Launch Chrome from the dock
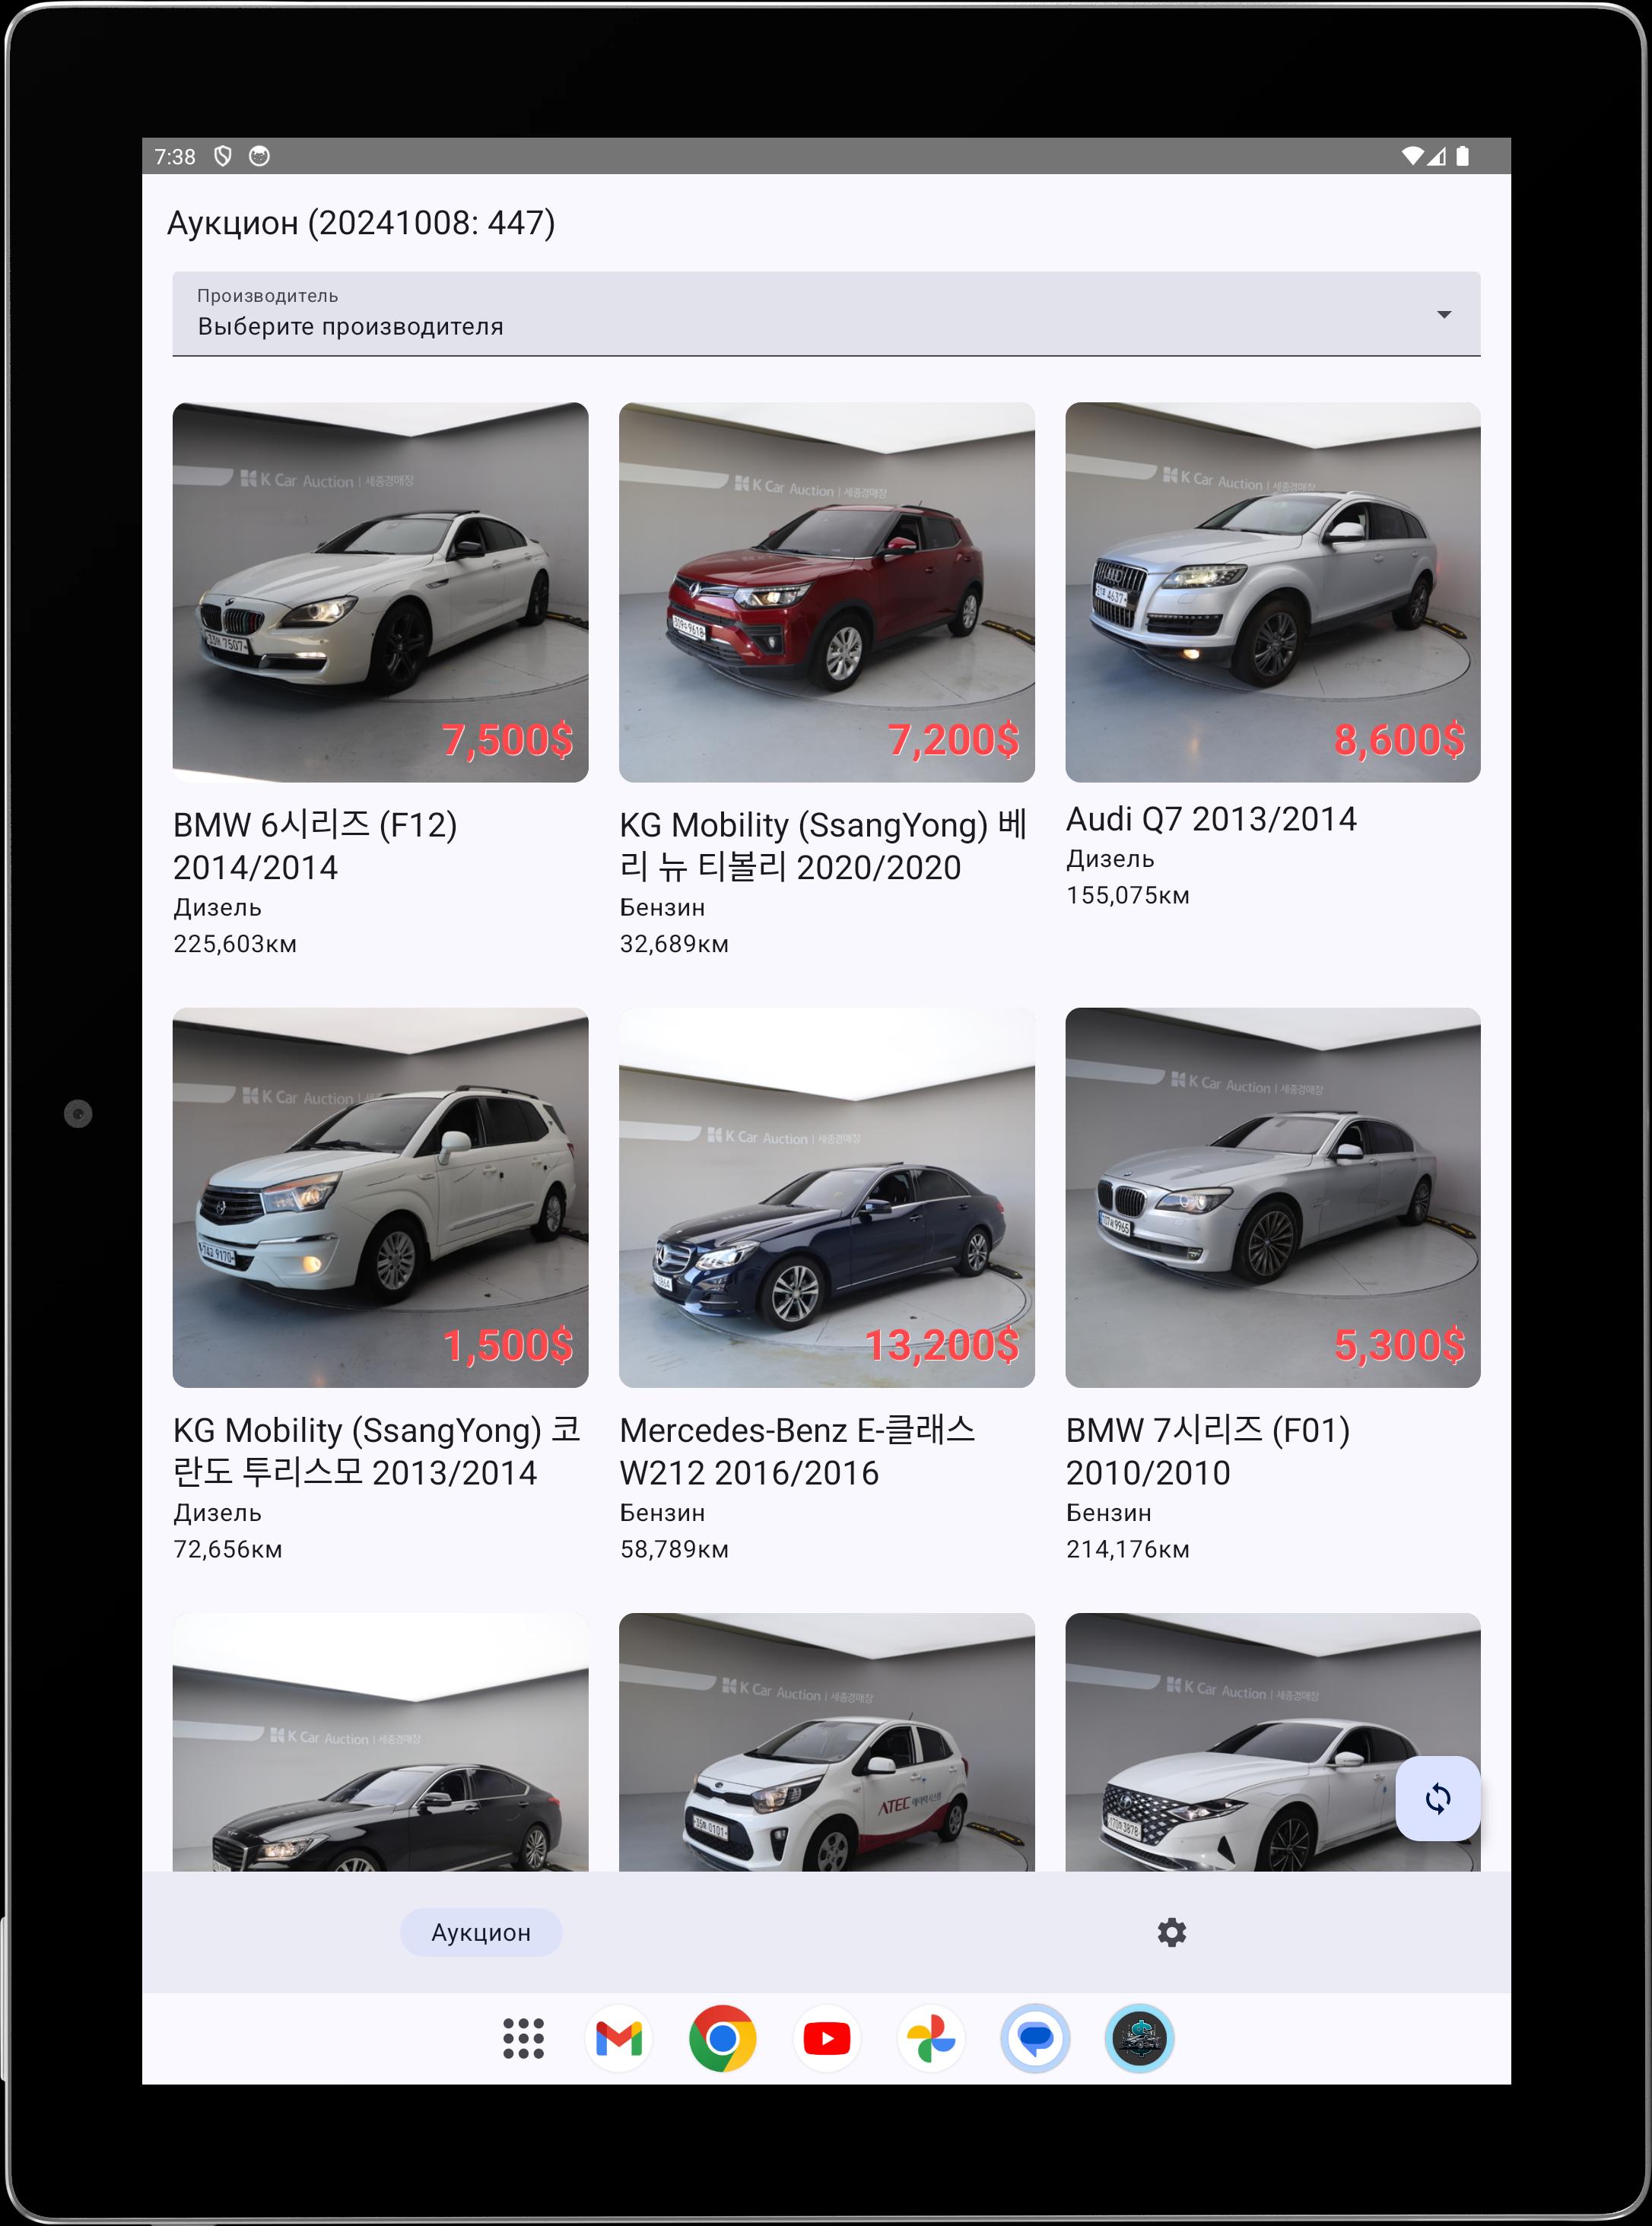 point(722,2038)
